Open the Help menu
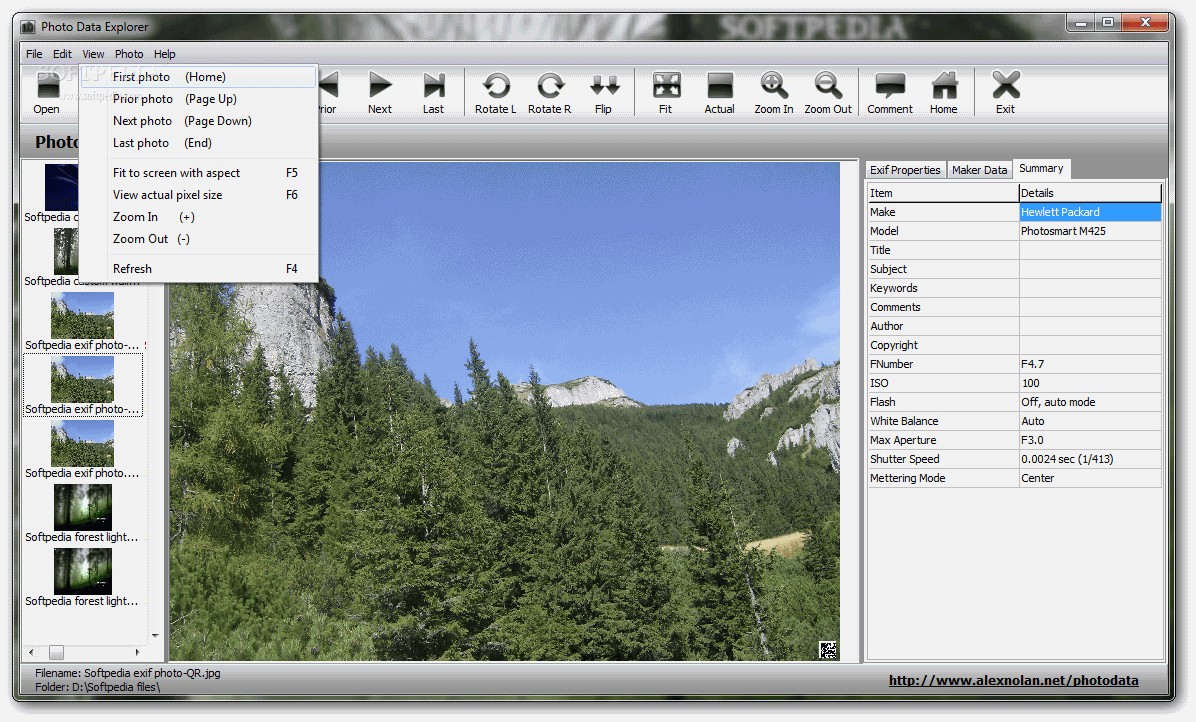This screenshot has height=722, width=1196. 165,54
